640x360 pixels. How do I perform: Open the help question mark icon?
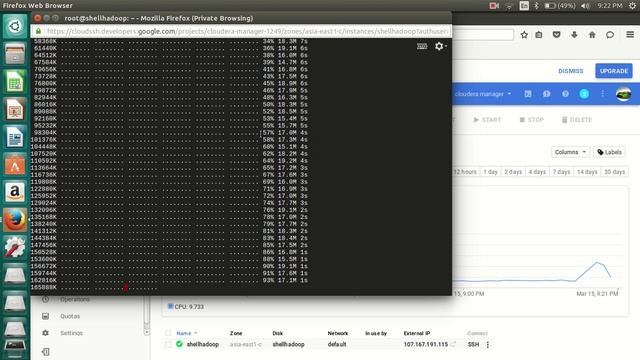click(x=565, y=94)
